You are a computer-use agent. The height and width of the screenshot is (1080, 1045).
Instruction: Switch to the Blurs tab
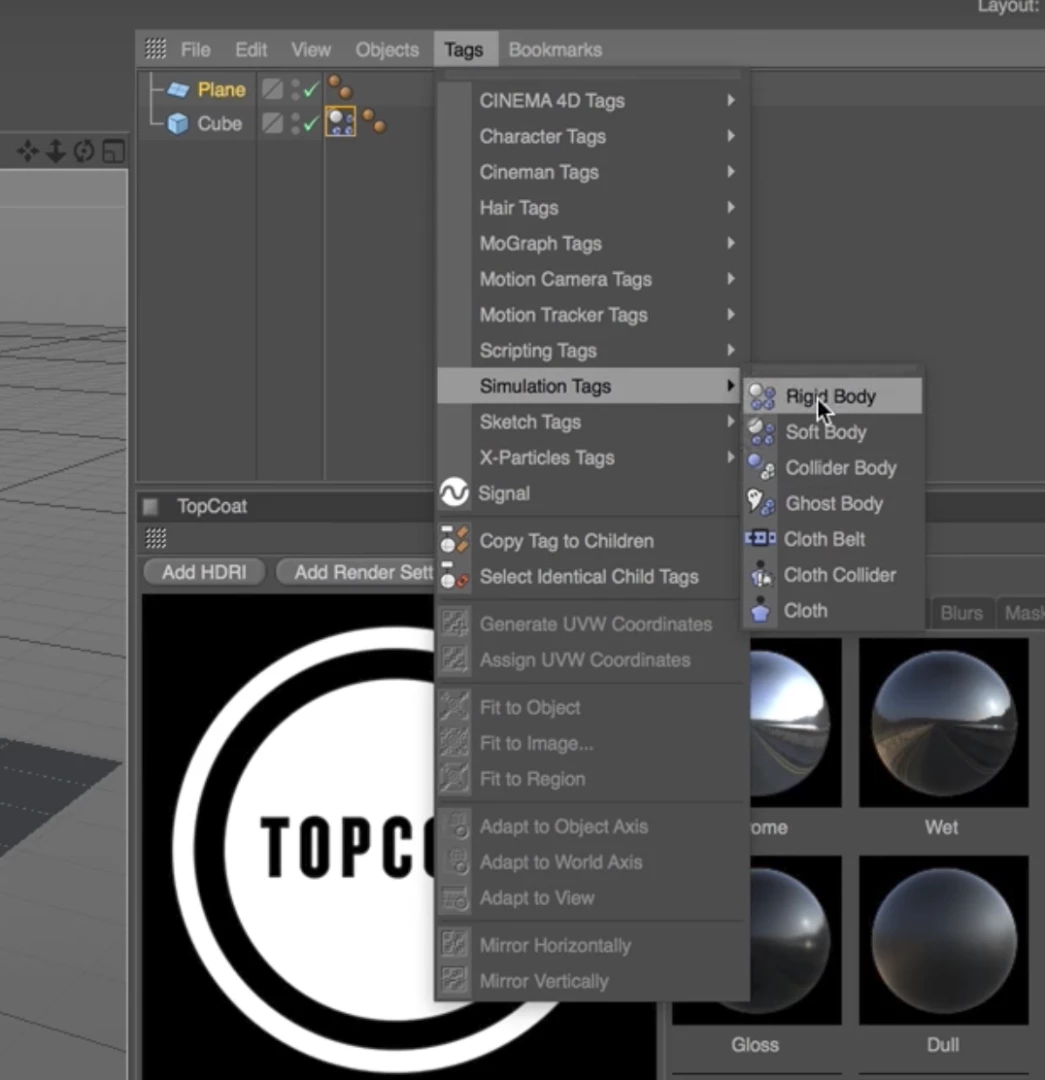click(x=962, y=612)
